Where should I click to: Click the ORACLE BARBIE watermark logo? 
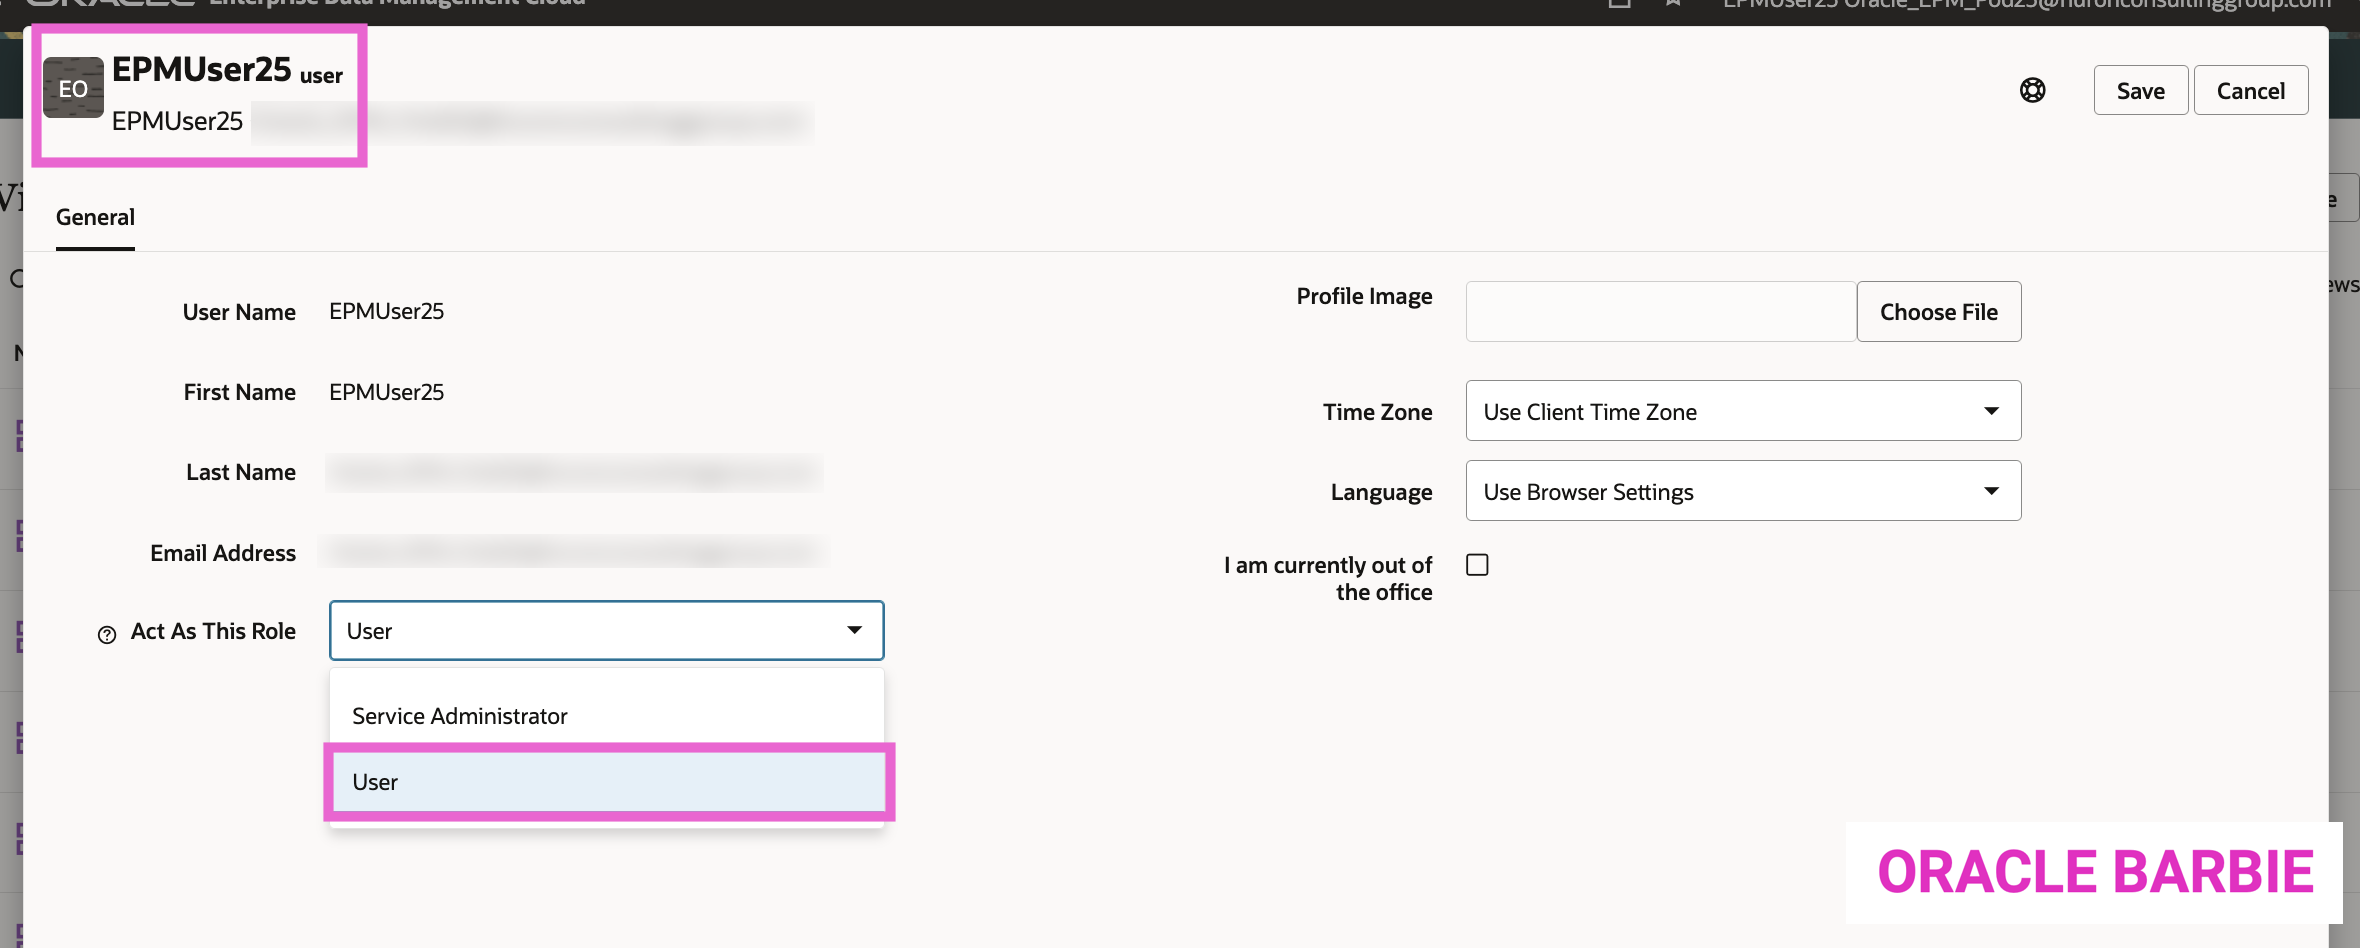(2095, 872)
